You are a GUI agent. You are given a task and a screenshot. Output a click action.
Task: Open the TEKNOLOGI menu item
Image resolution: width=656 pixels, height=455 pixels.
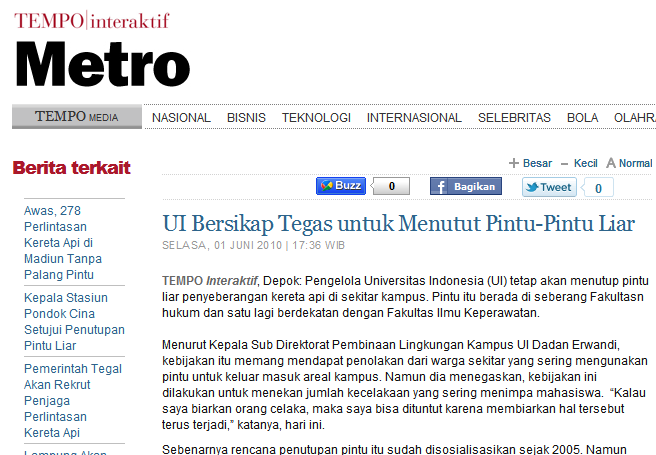tap(316, 118)
